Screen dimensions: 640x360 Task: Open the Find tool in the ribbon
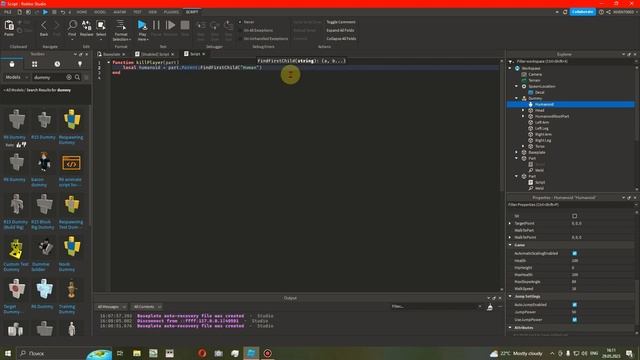72,28
